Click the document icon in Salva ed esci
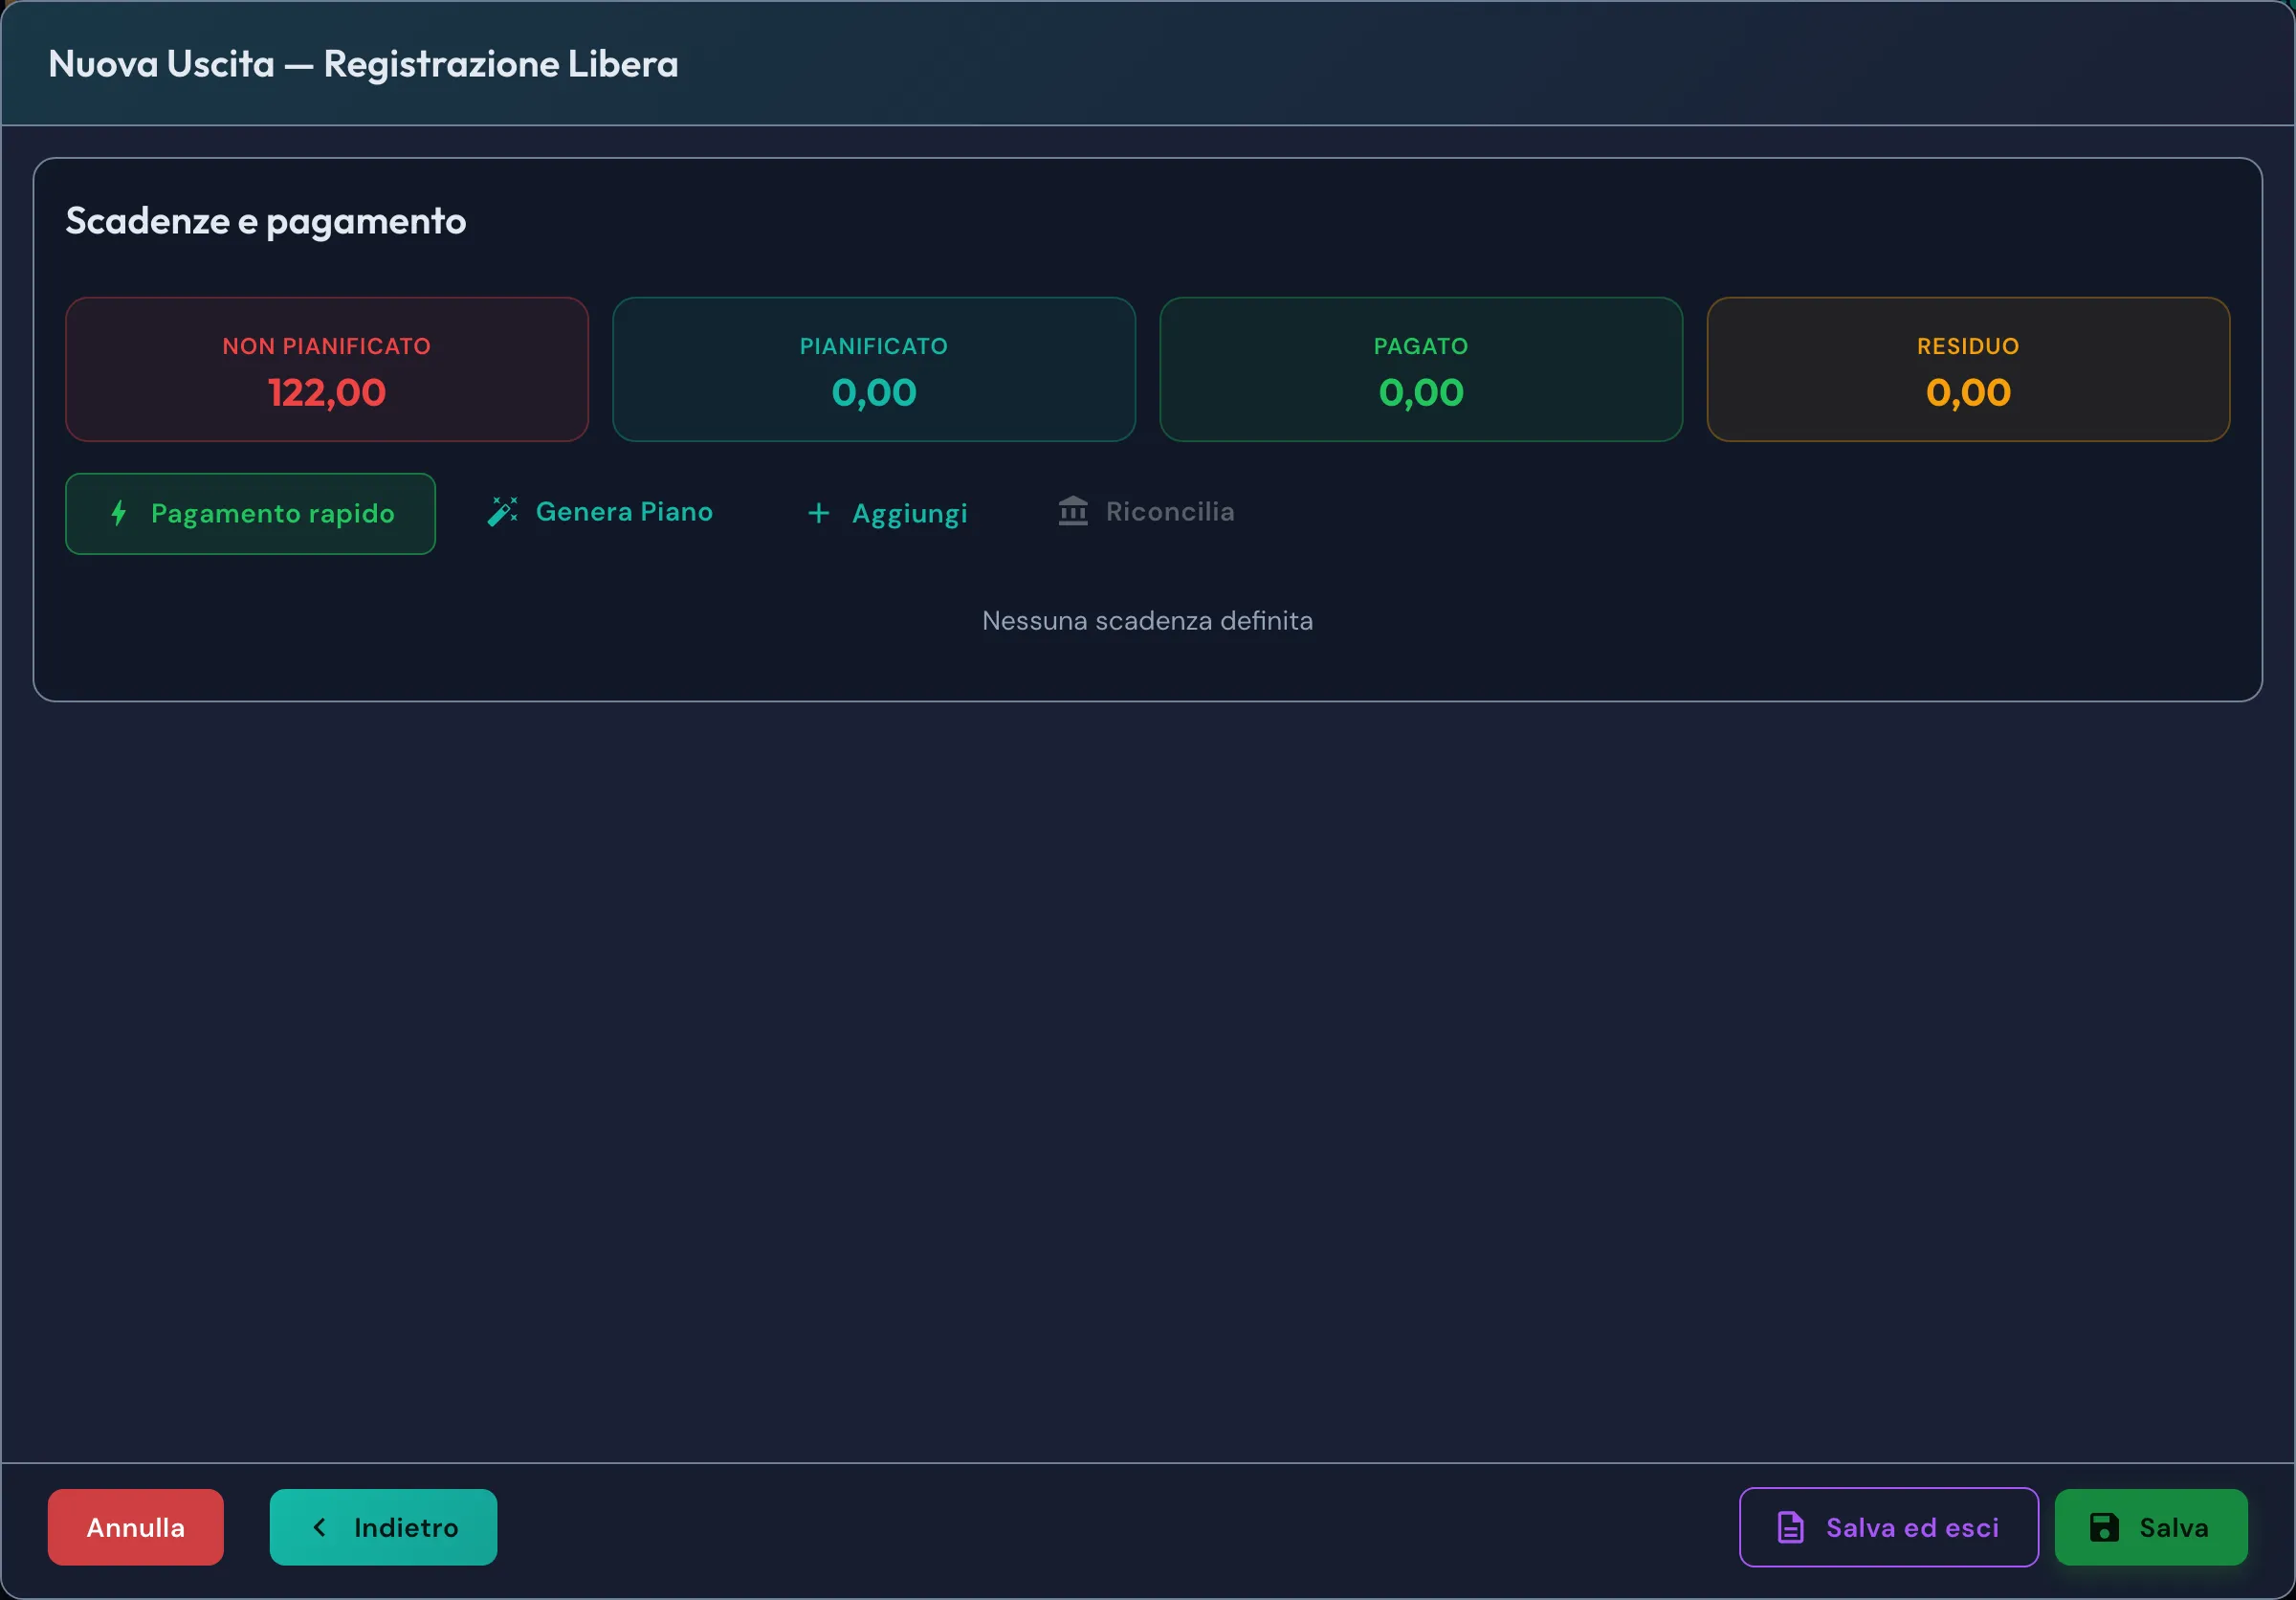 pos(1790,1527)
